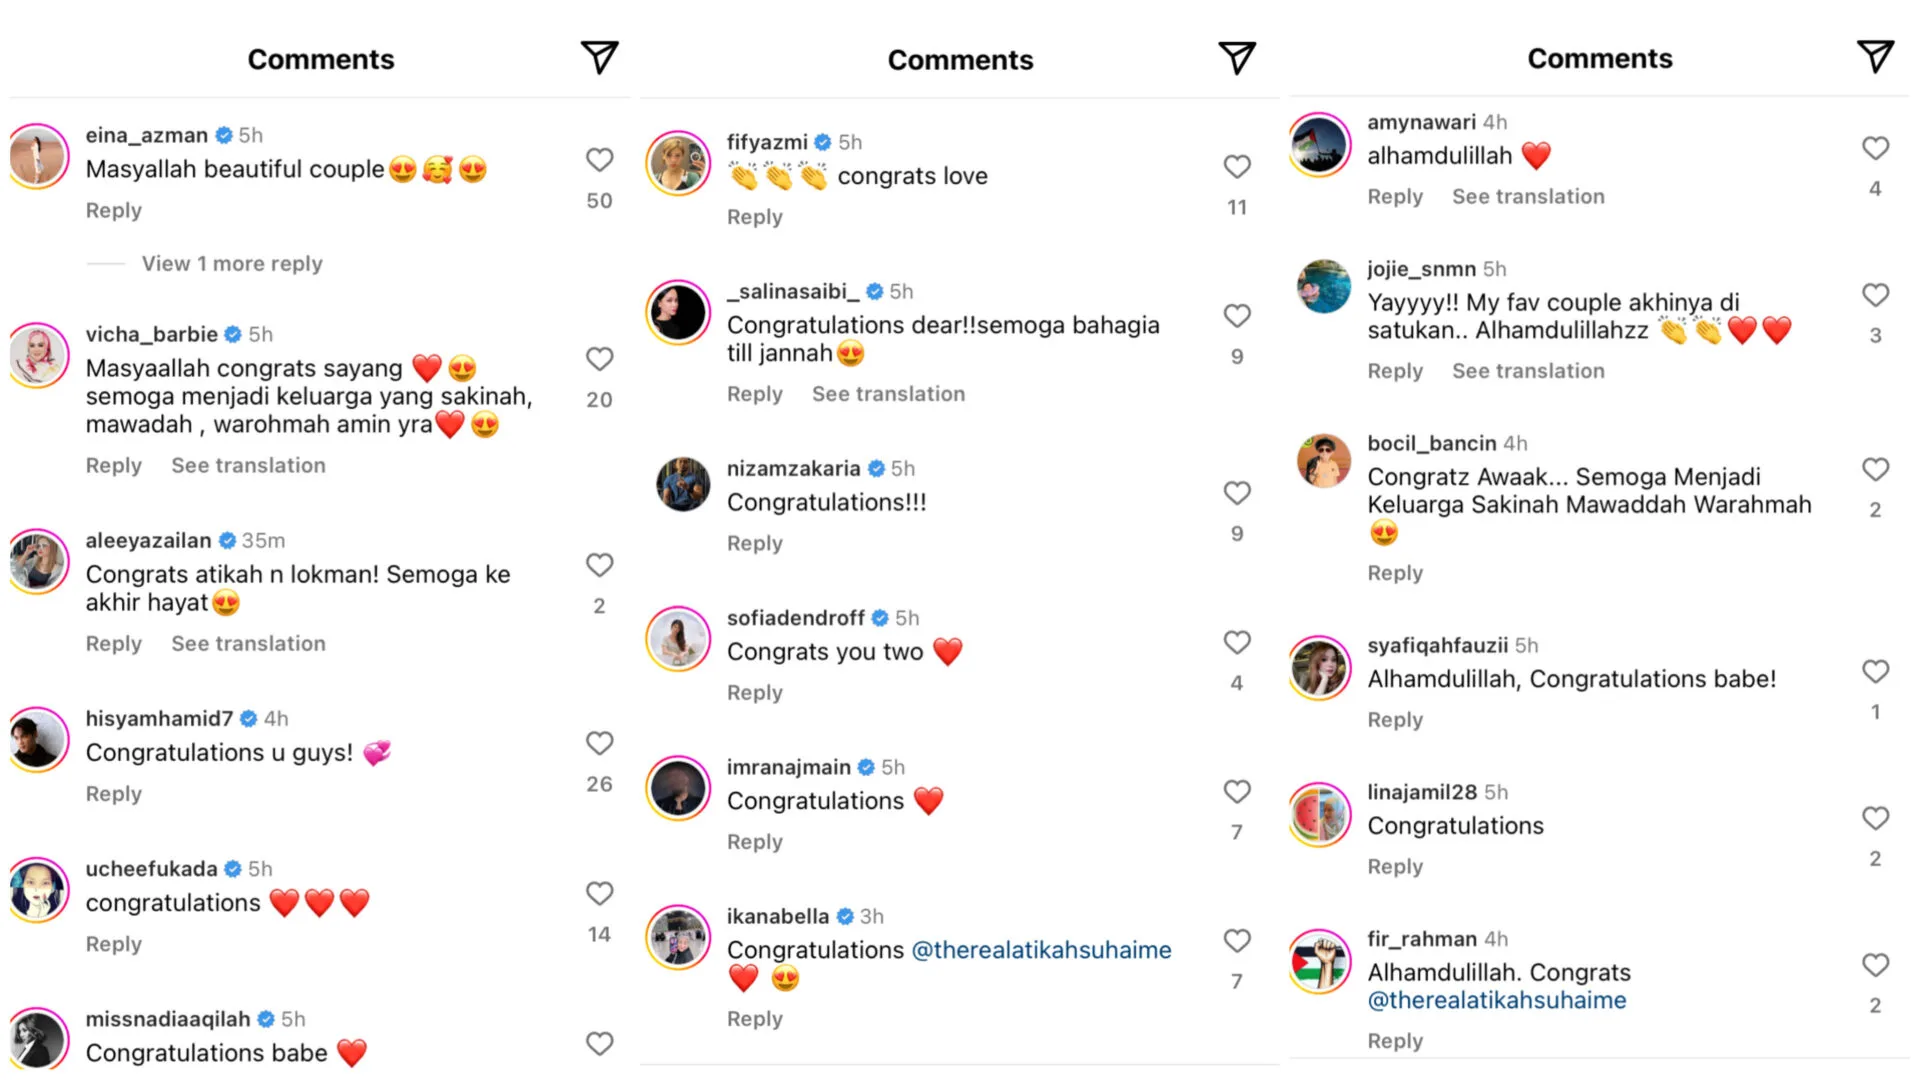This screenshot has height=1080, width=1920.
Task: Open aleeyazailan's profile picture
Action: pos(38,562)
